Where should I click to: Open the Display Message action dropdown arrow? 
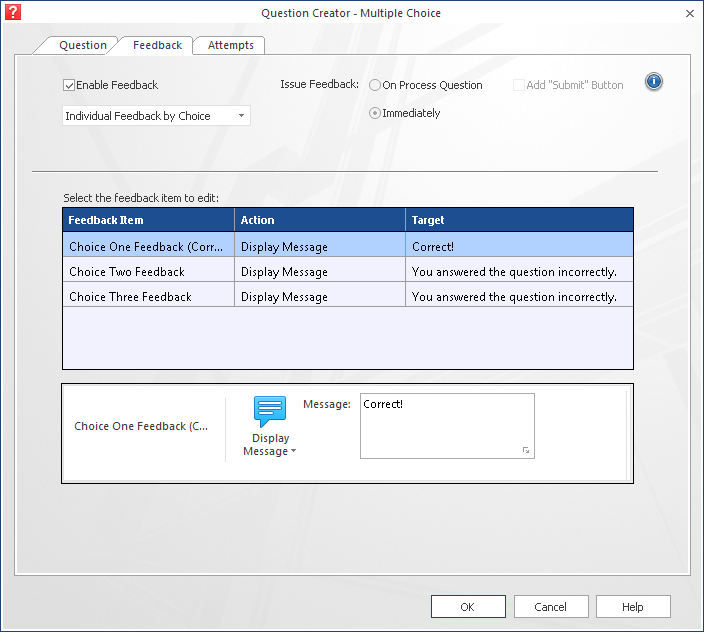tap(294, 451)
